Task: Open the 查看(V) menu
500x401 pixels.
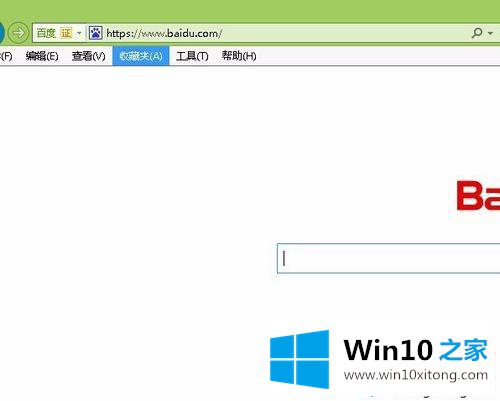Action: (x=88, y=56)
